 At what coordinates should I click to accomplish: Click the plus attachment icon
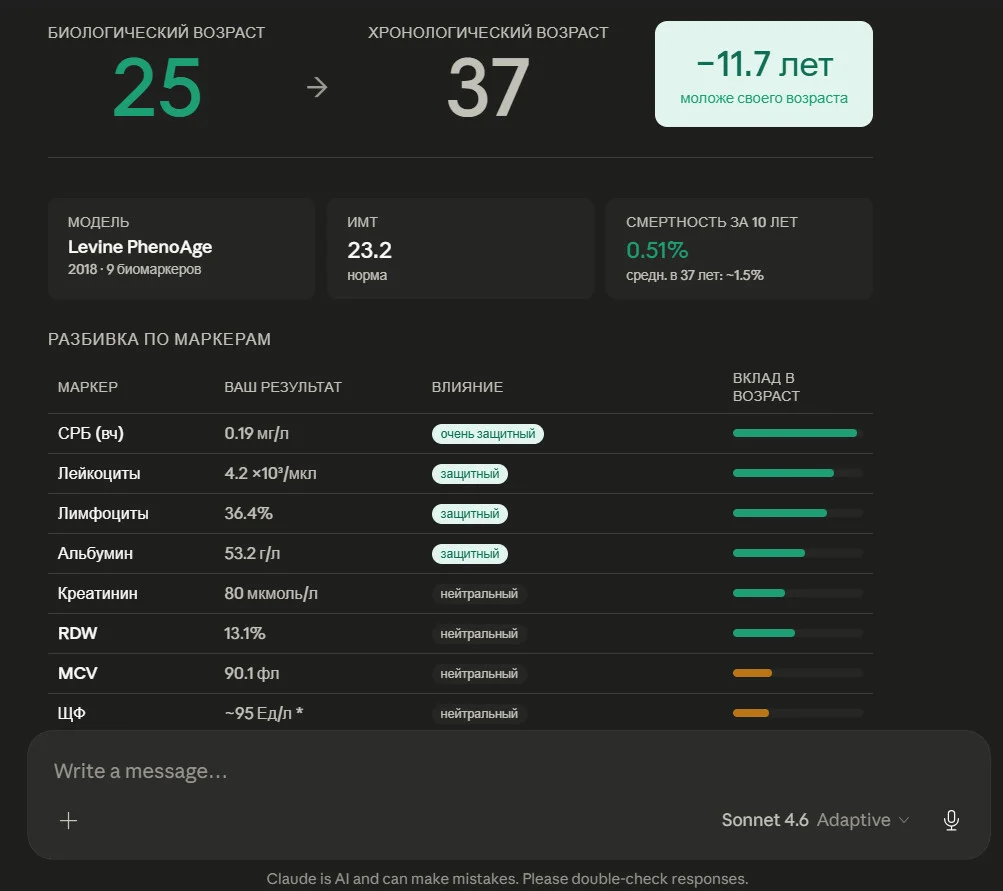(x=68, y=820)
